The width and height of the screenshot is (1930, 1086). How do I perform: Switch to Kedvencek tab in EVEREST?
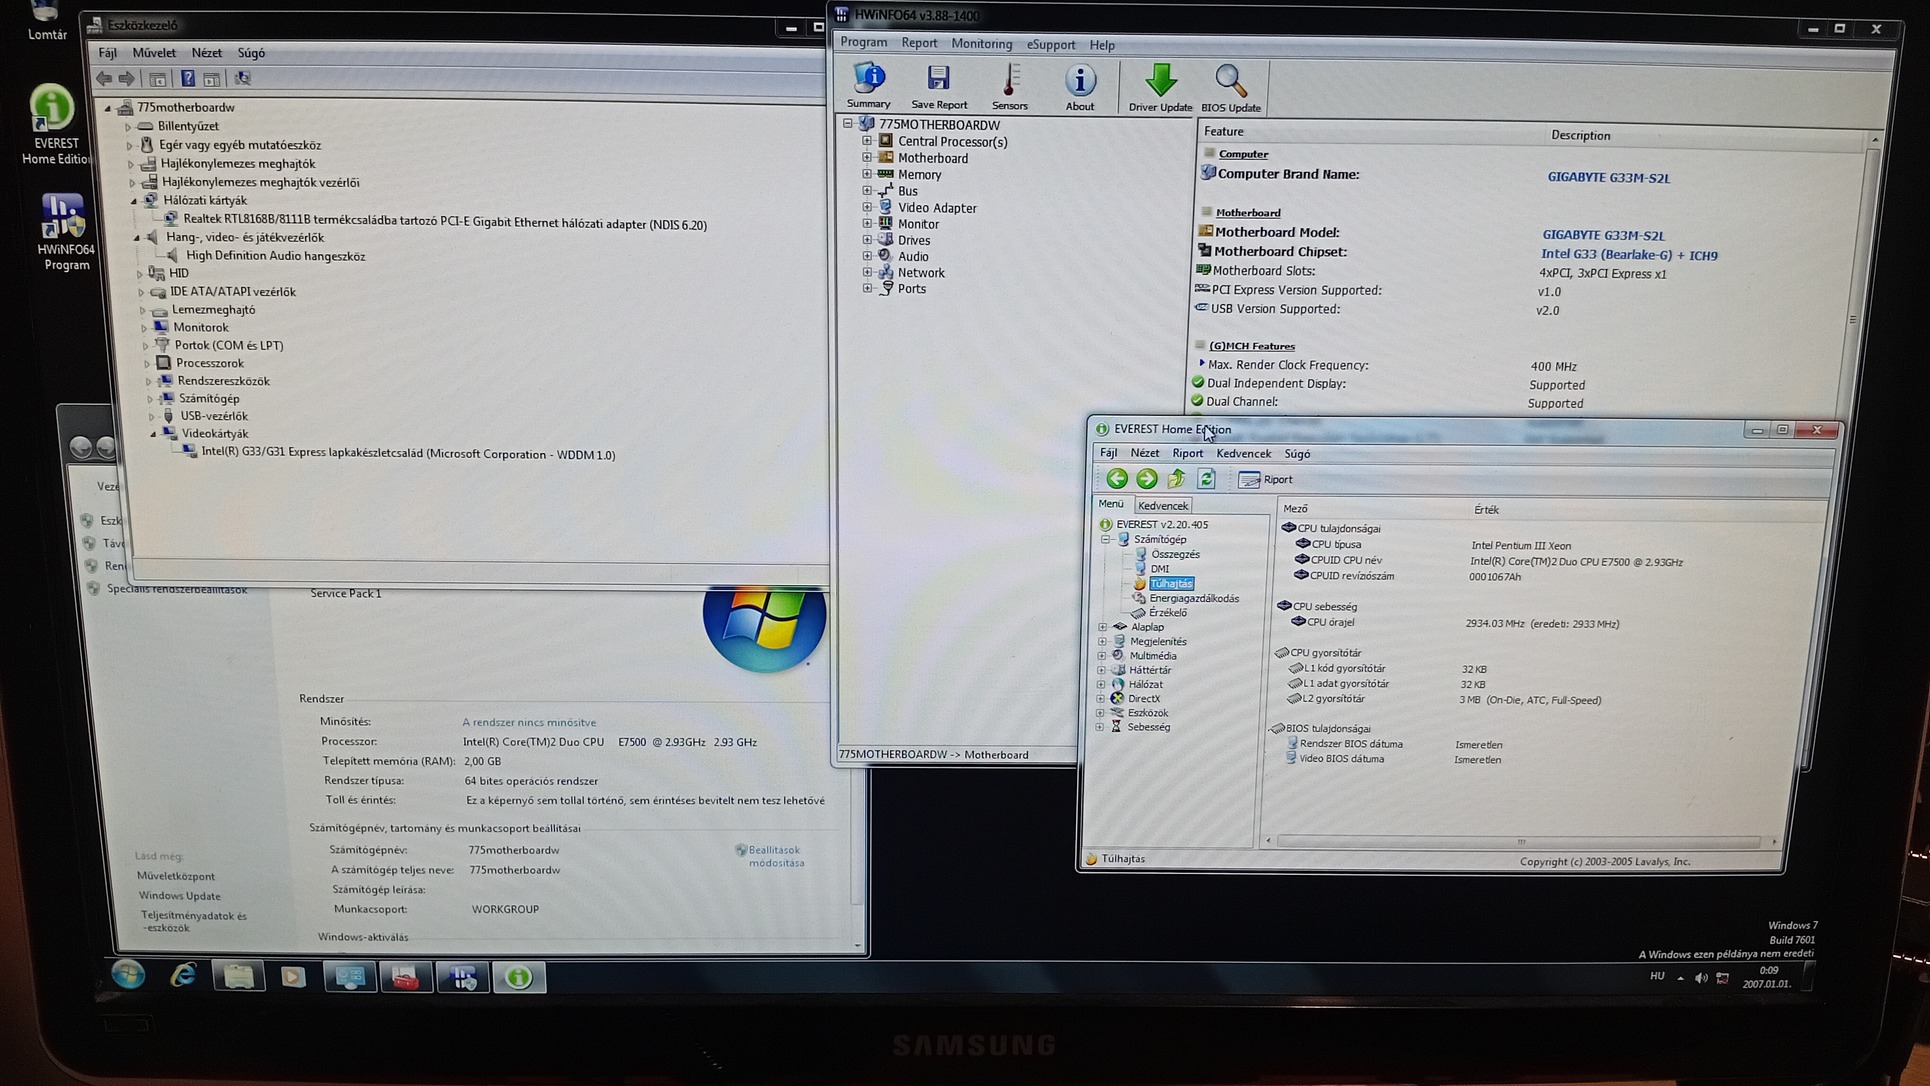click(1163, 505)
